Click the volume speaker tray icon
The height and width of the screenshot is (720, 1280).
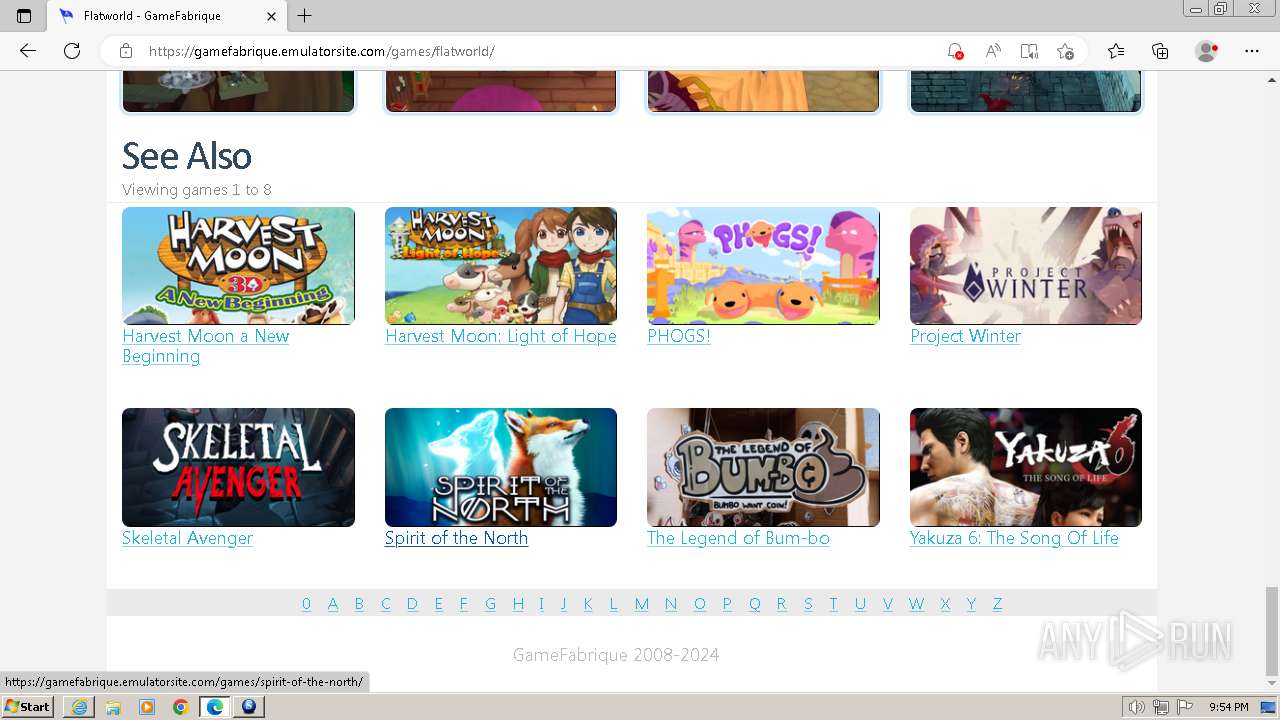[x=1137, y=707]
